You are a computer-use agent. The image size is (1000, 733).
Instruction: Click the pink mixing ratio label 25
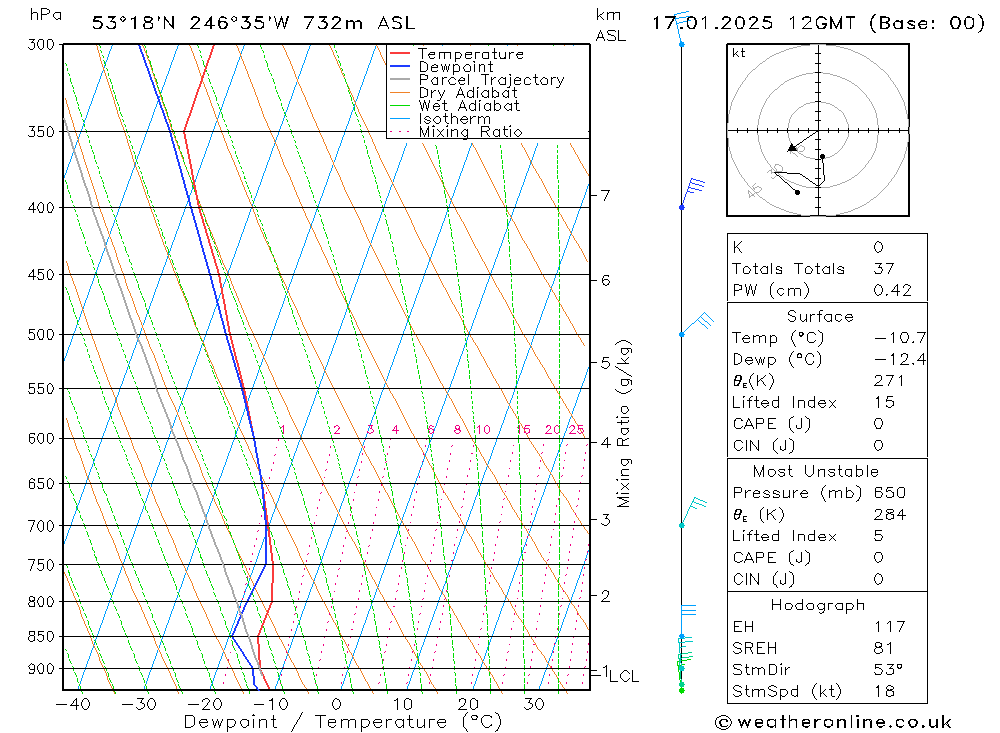(577, 429)
